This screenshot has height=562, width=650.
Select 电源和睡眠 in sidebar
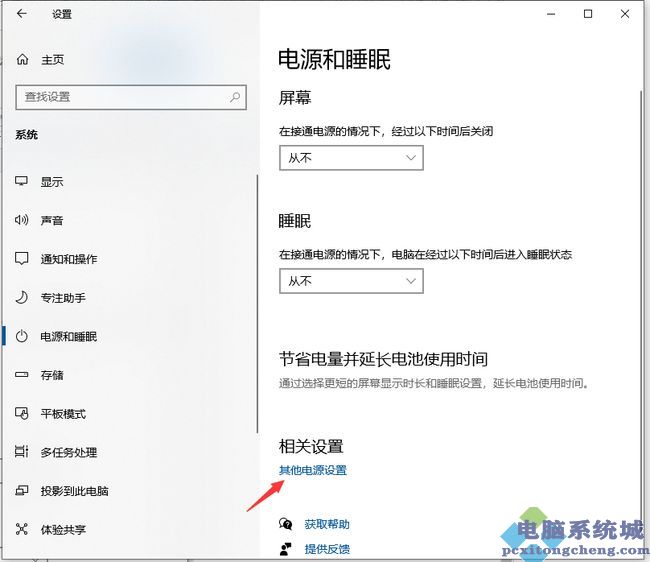point(69,337)
